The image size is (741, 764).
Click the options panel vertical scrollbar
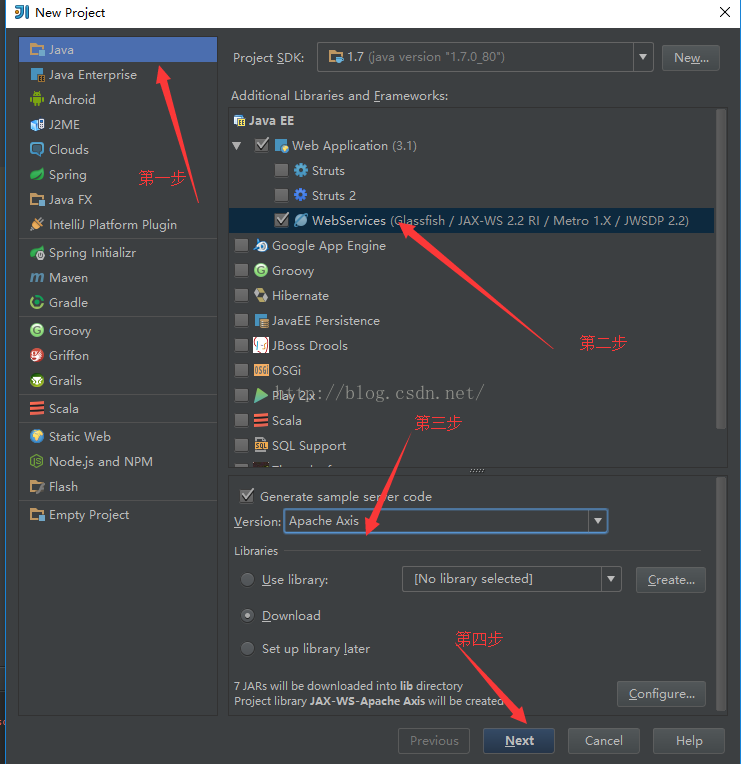point(721,594)
